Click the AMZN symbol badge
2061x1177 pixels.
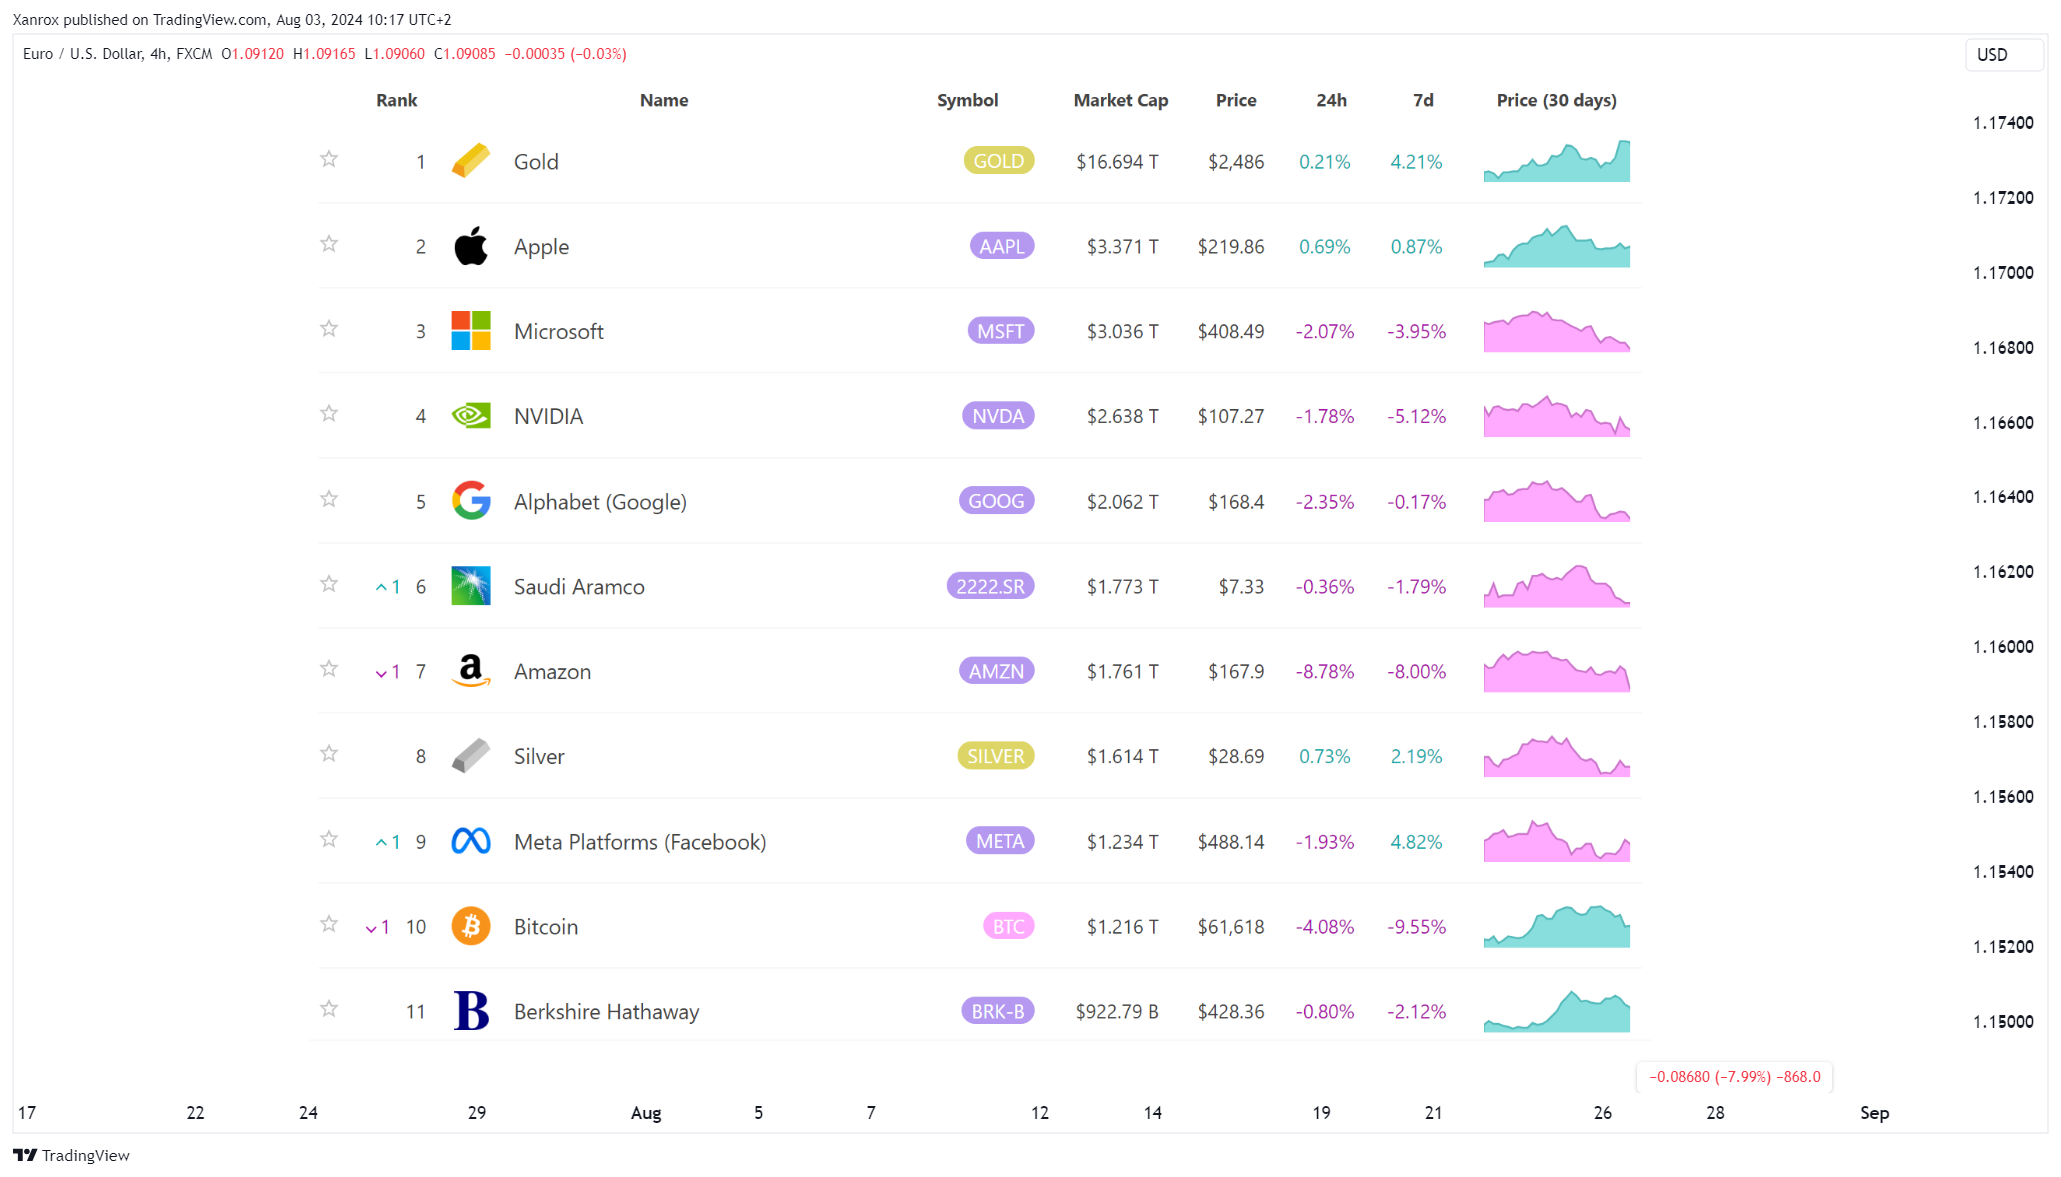click(997, 671)
